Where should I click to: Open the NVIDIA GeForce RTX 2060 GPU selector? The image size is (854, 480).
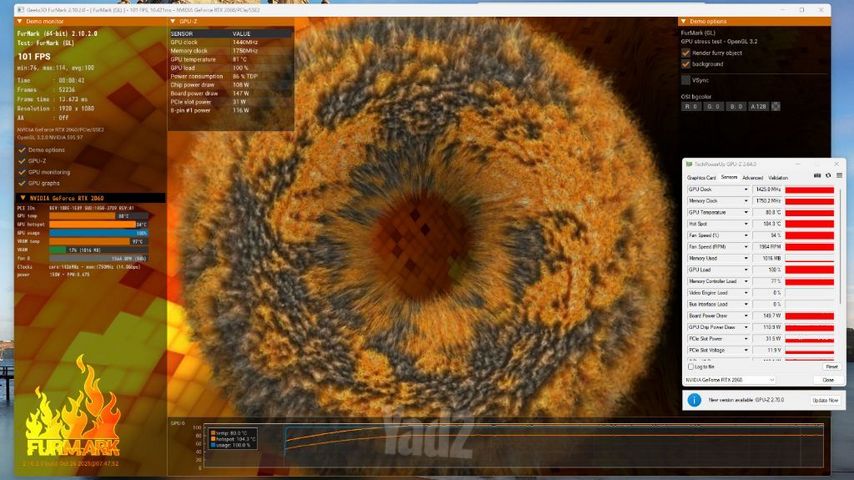pyautogui.click(x=730, y=380)
